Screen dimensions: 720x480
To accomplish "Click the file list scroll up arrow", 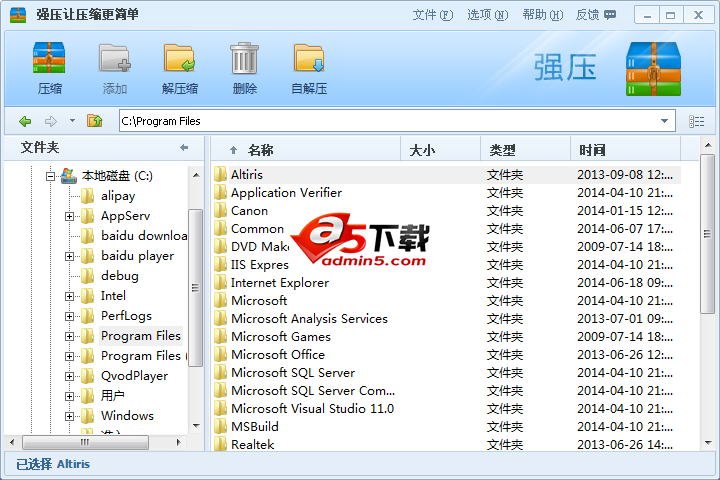I will (x=708, y=145).
